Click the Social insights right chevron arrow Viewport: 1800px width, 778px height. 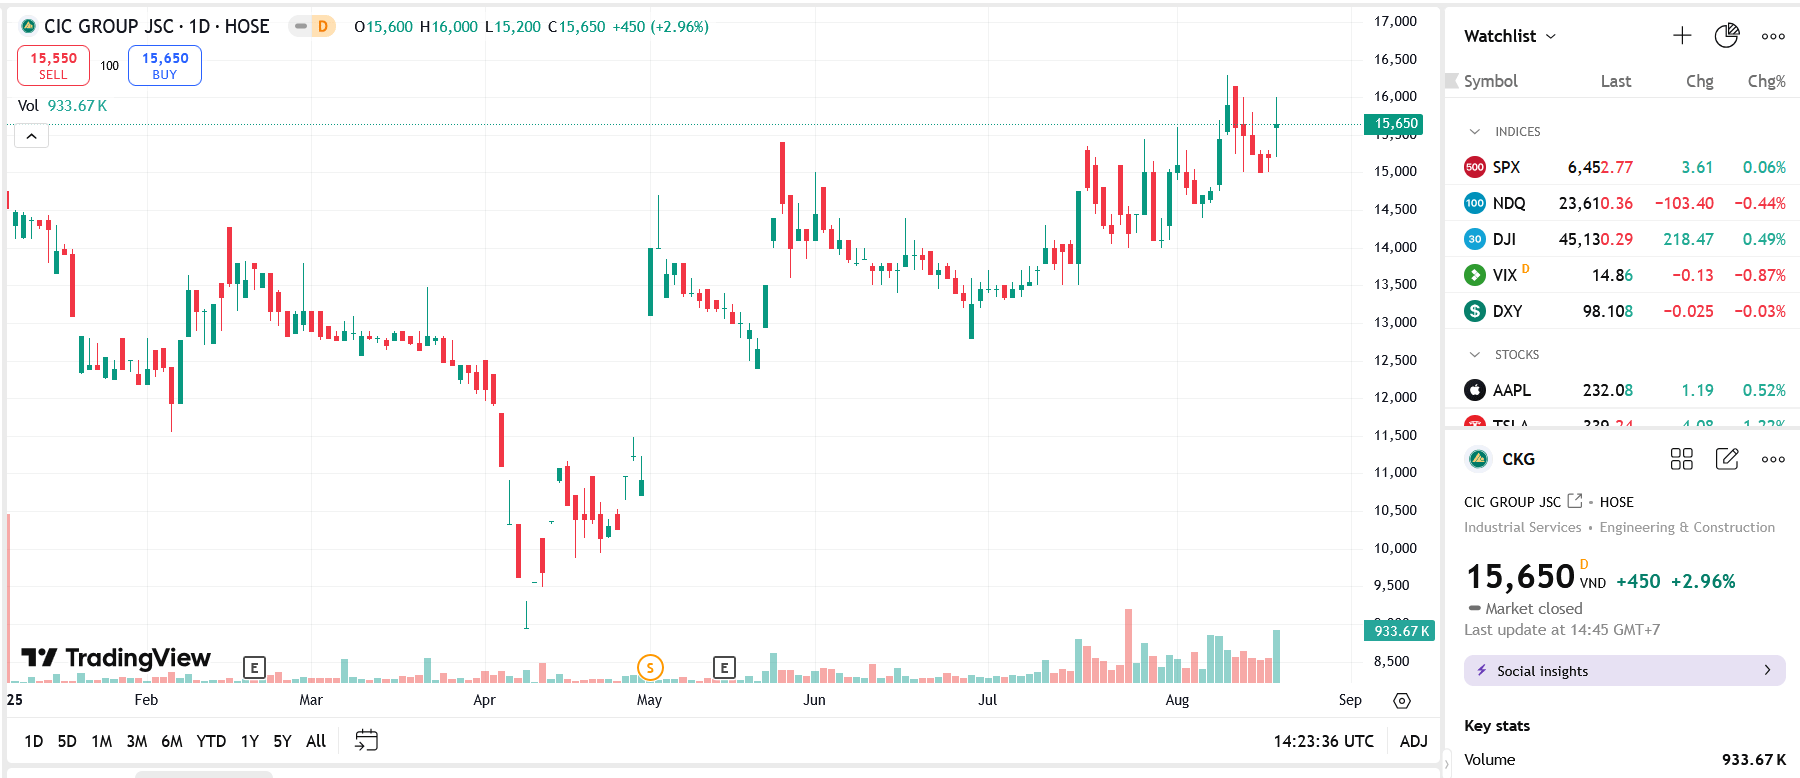1767,670
